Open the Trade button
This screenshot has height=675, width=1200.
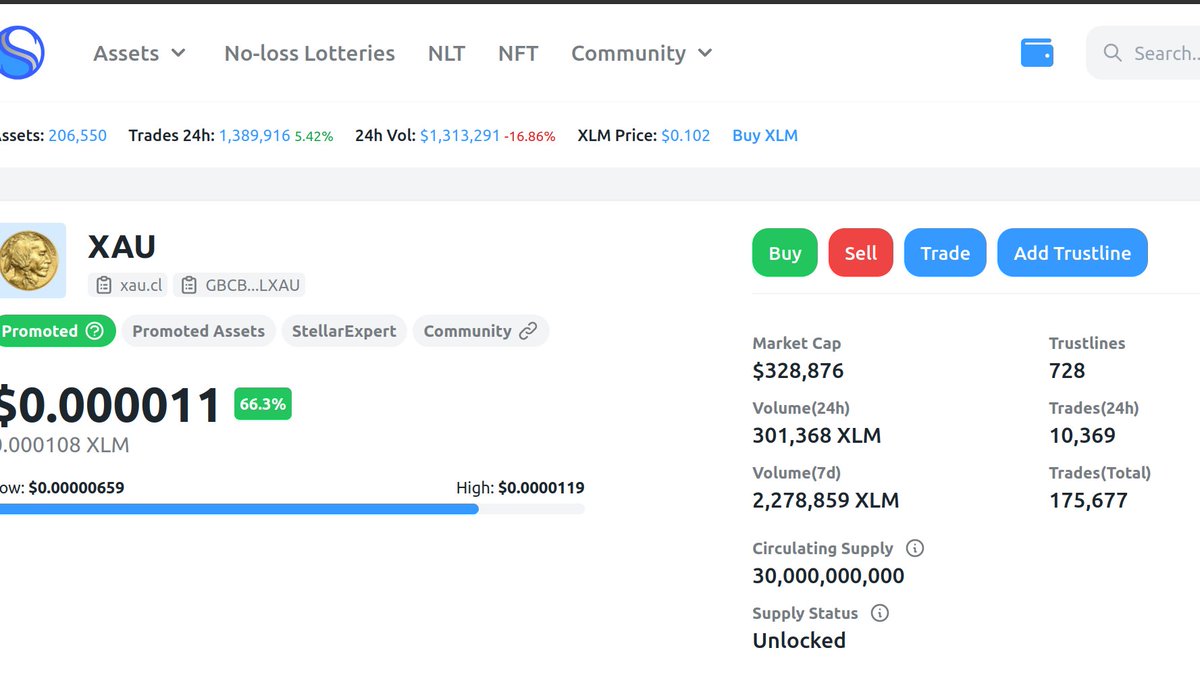(945, 253)
